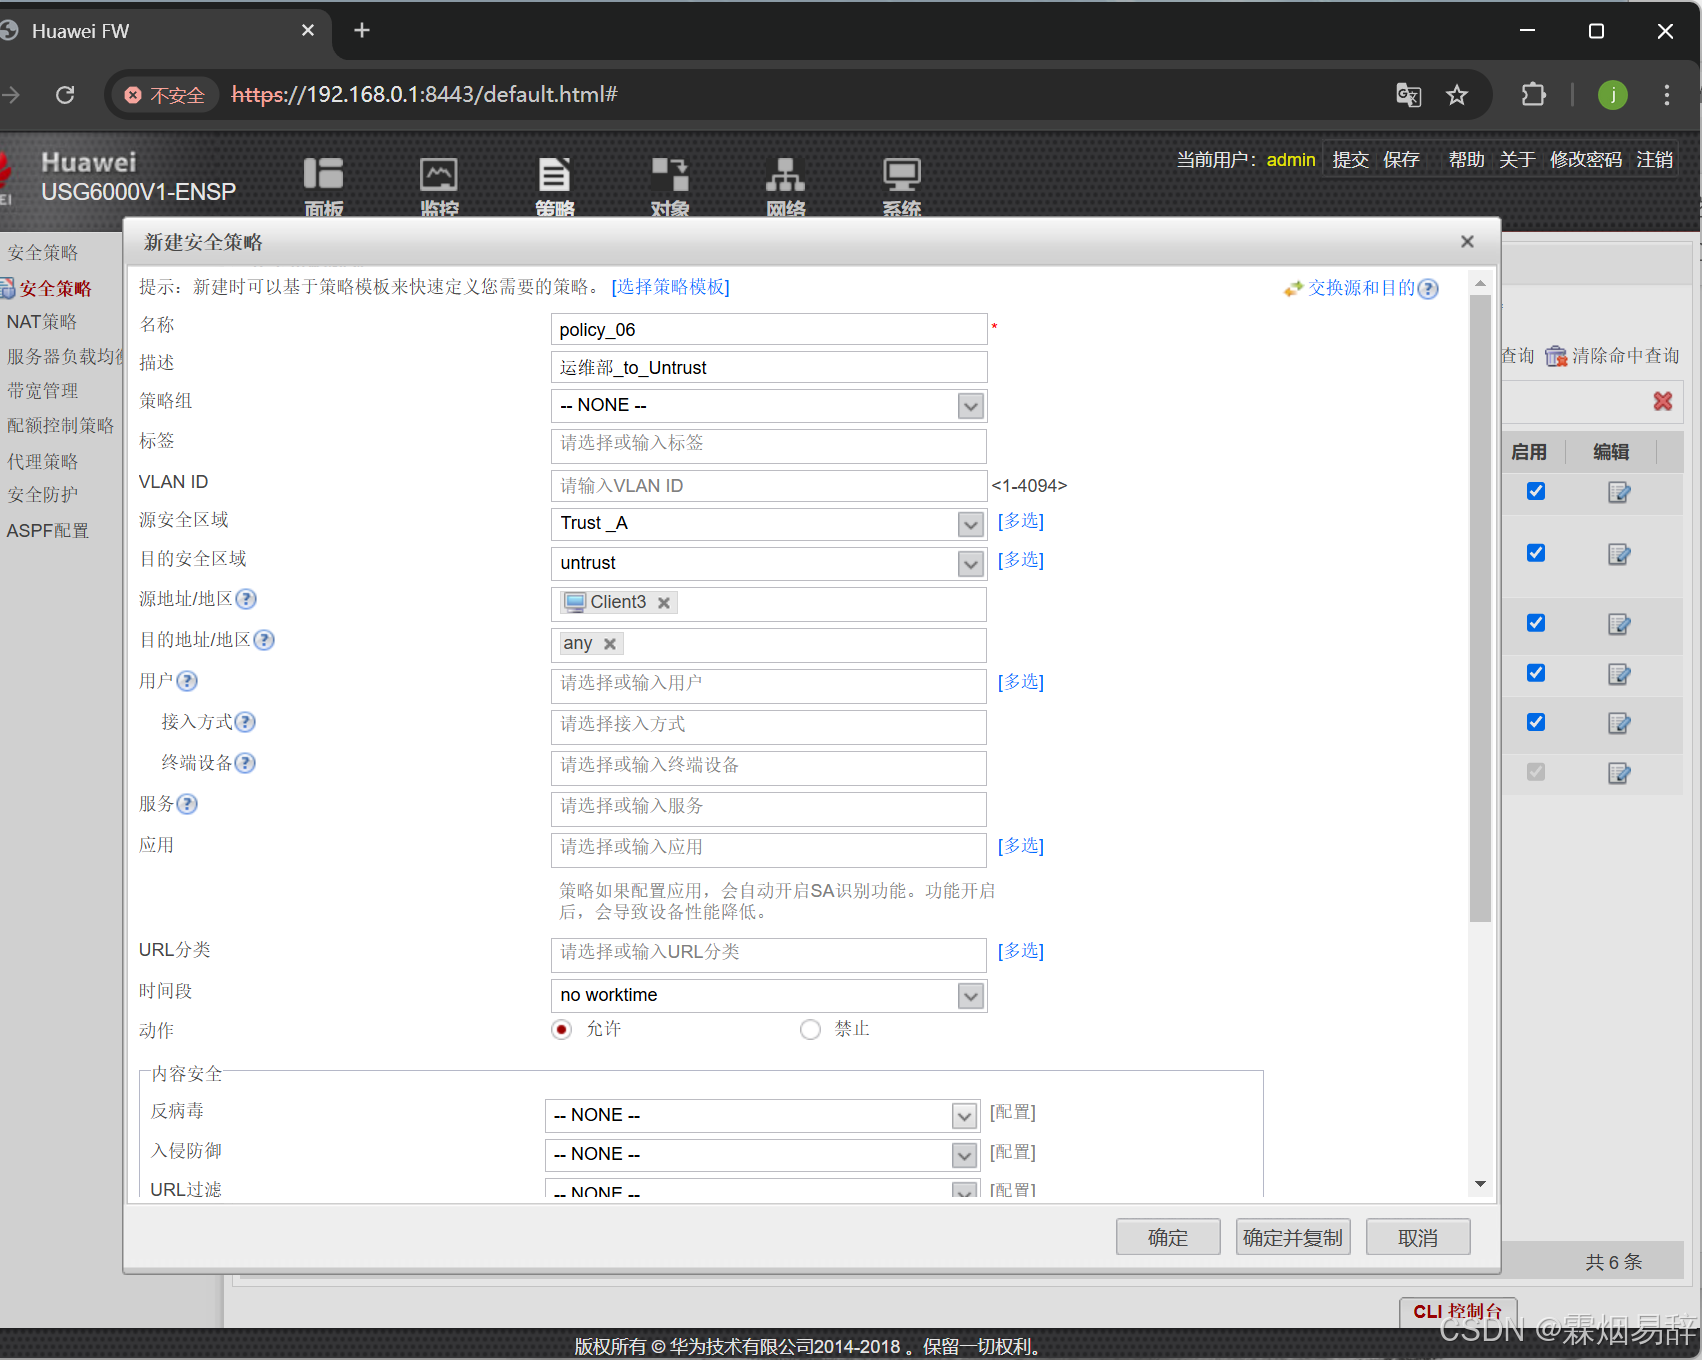Toggle the fifth policy row 启用 checkbox
The height and width of the screenshot is (1360, 1702).
(x=1536, y=722)
